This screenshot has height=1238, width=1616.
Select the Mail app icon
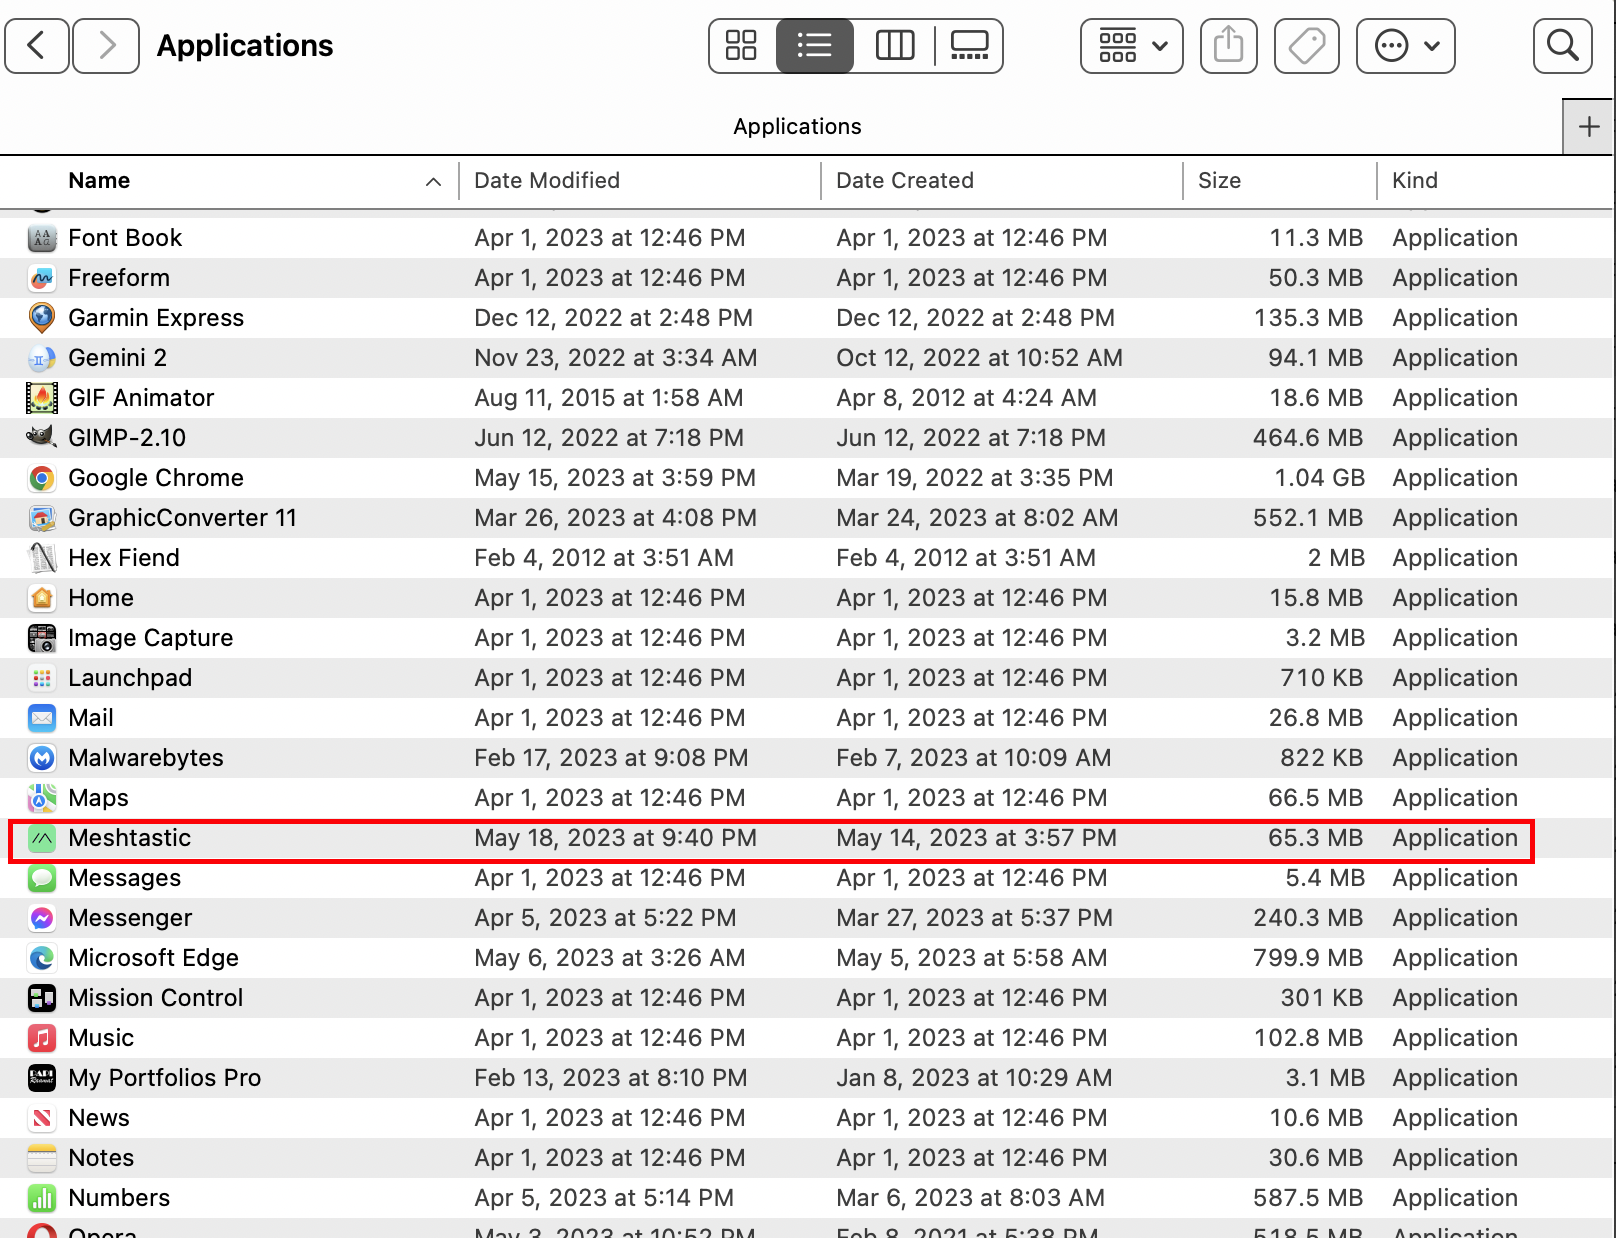[x=42, y=718]
